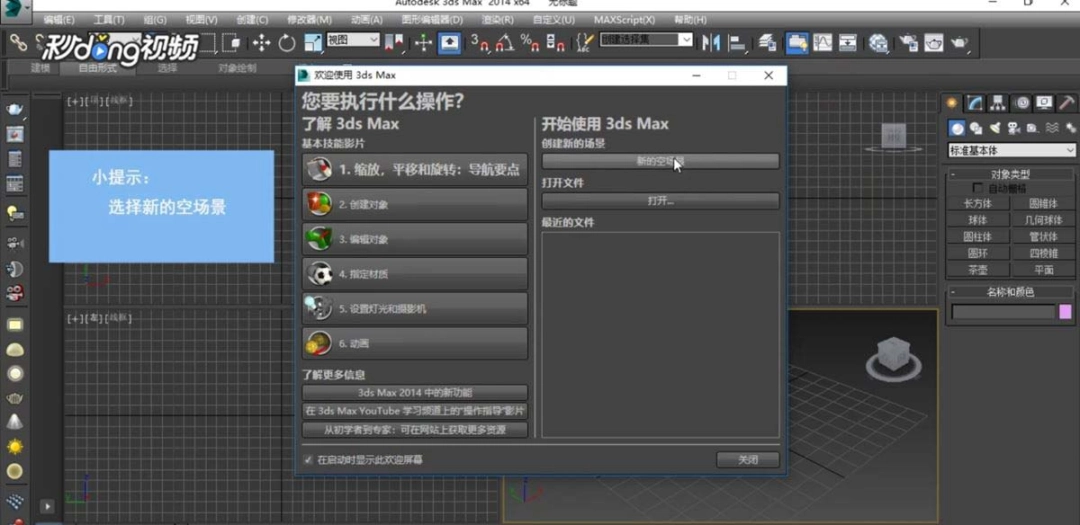Collapse the 对象类型 rollout
The image size is (1080, 525).
point(1010,174)
